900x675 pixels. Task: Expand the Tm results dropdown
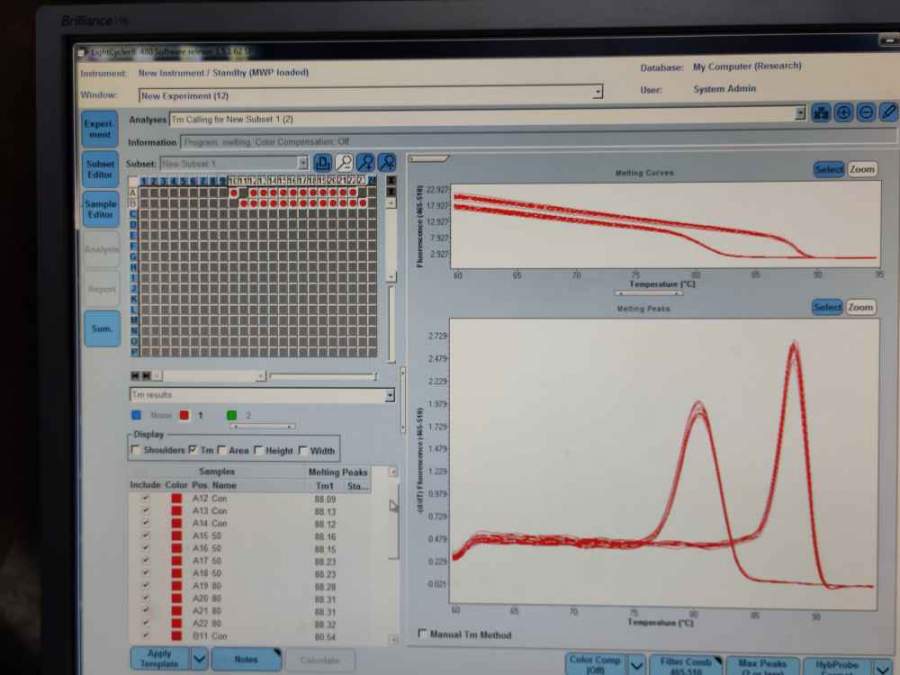pyautogui.click(x=390, y=395)
